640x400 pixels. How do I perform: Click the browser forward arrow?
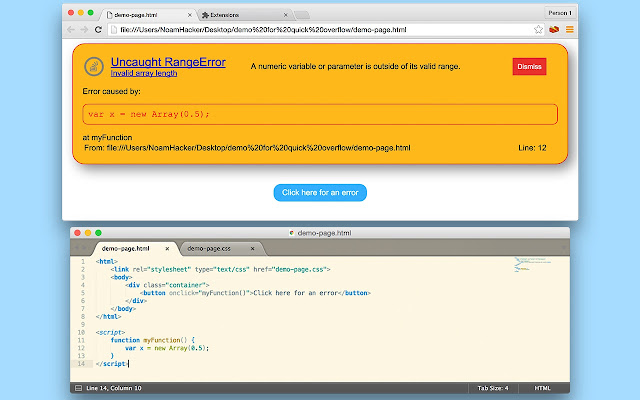tap(84, 29)
